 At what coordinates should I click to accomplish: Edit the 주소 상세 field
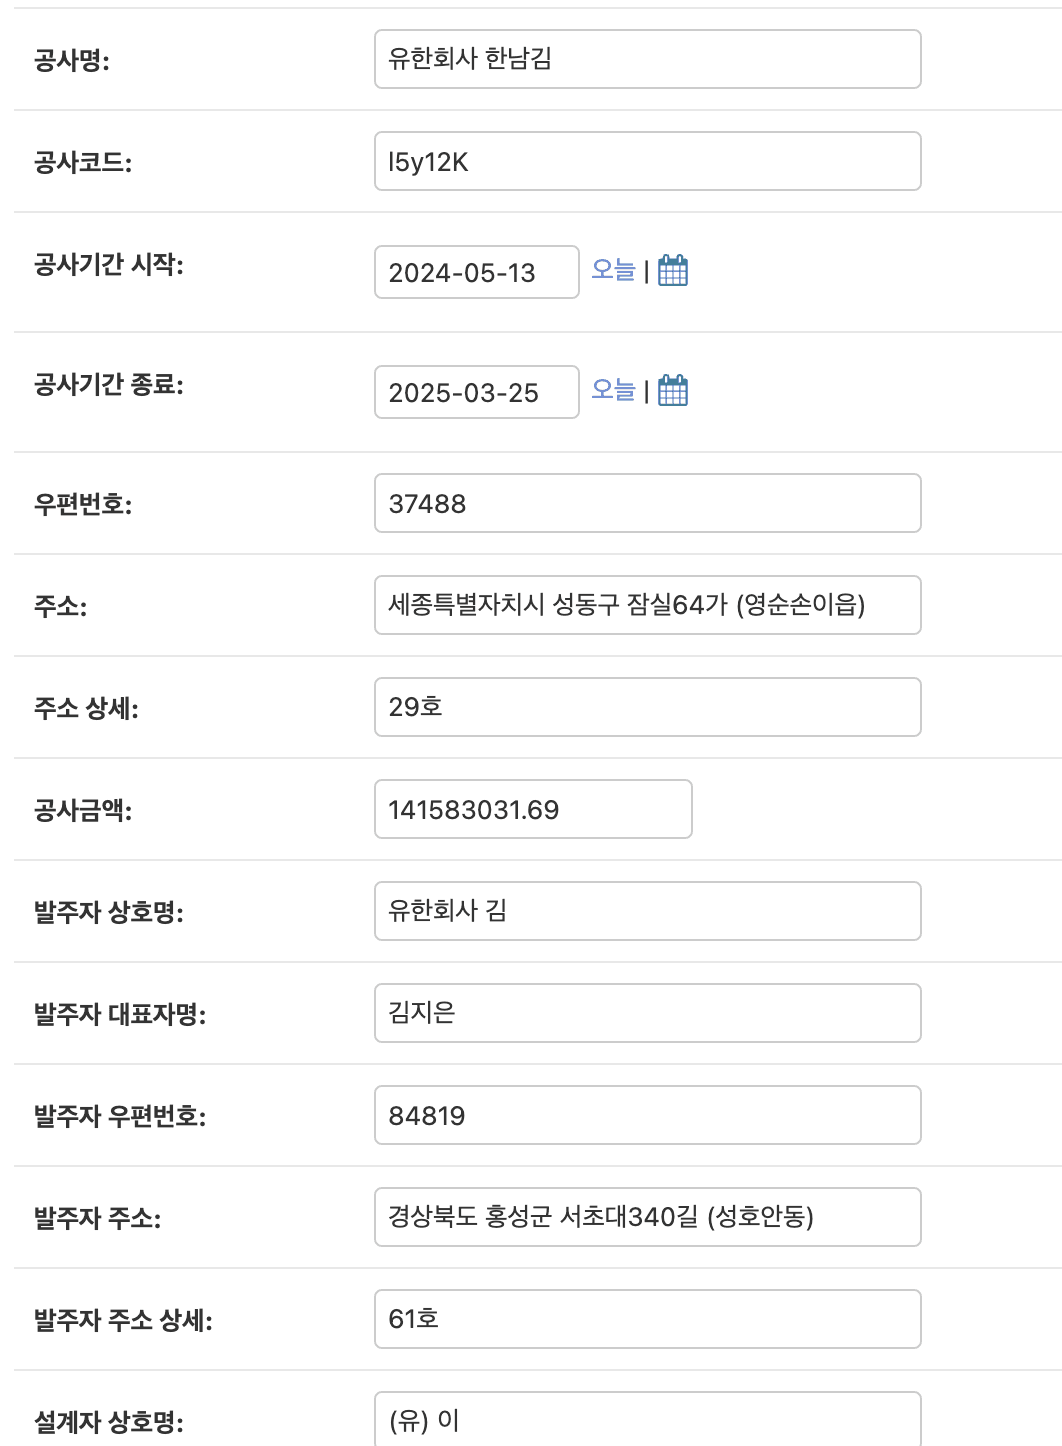point(647,707)
